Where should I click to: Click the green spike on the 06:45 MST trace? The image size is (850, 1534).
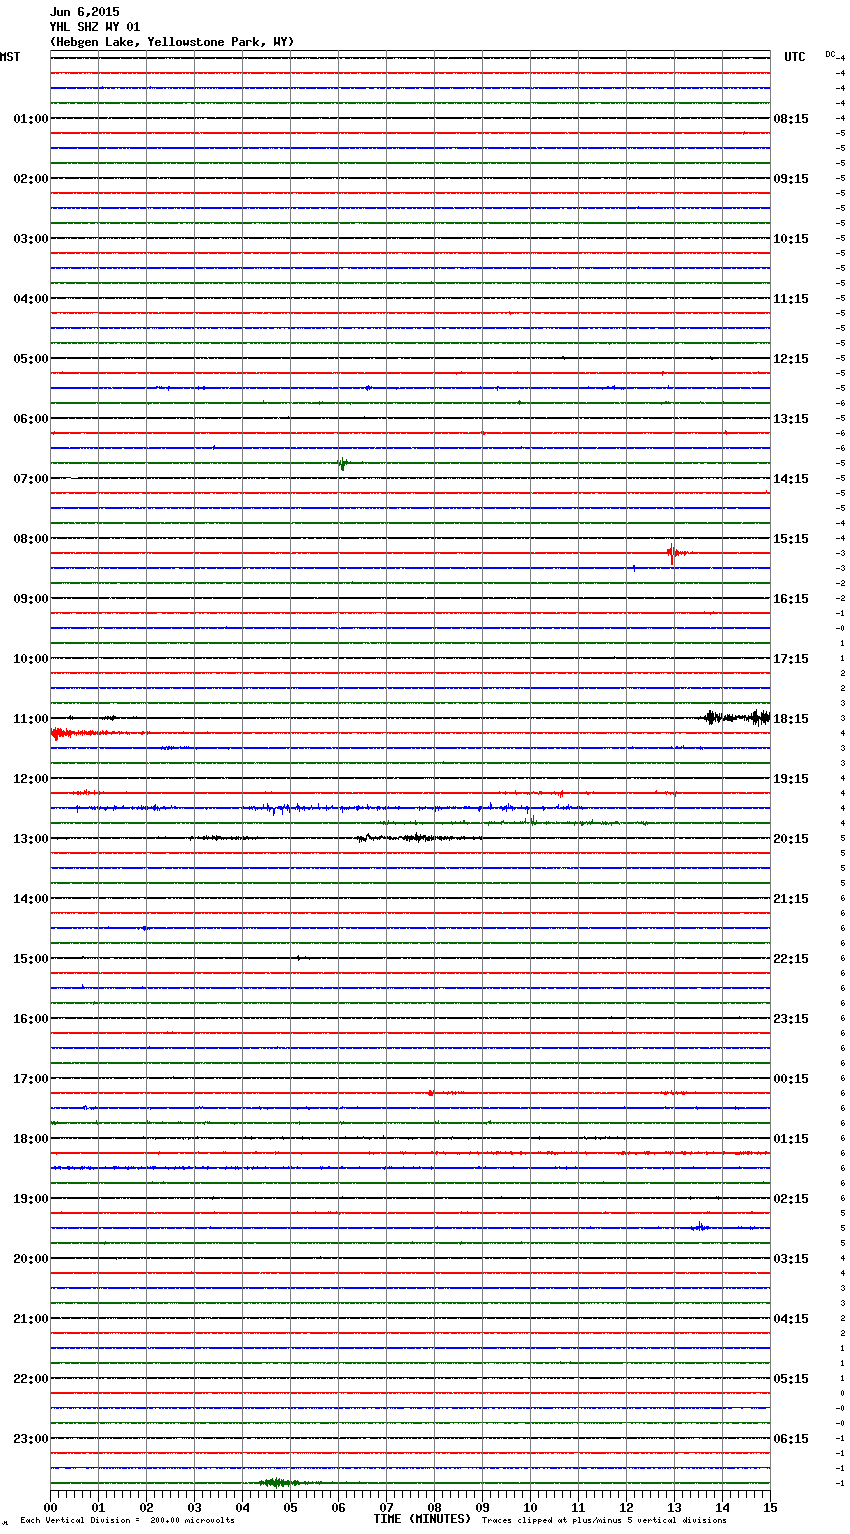point(342,463)
